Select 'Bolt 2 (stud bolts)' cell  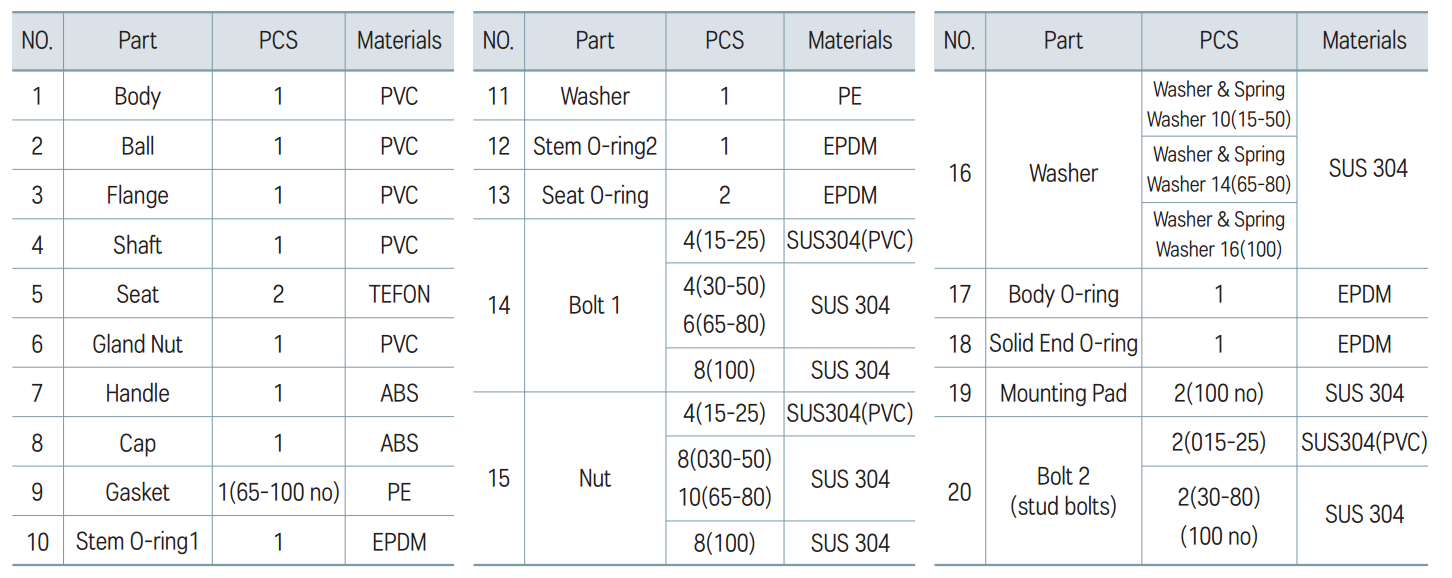coord(1063,491)
